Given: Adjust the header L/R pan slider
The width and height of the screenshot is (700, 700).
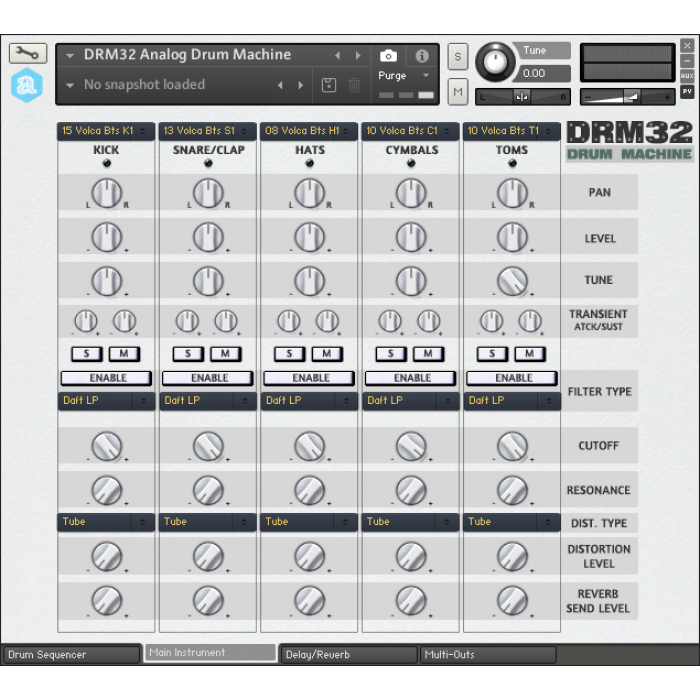Looking at the screenshot, I should (523, 97).
